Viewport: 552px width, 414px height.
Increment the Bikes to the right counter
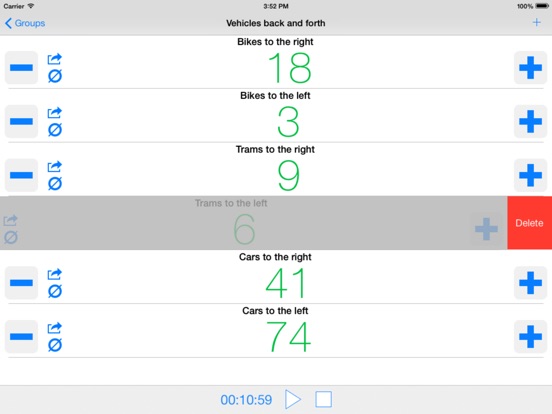(530, 68)
